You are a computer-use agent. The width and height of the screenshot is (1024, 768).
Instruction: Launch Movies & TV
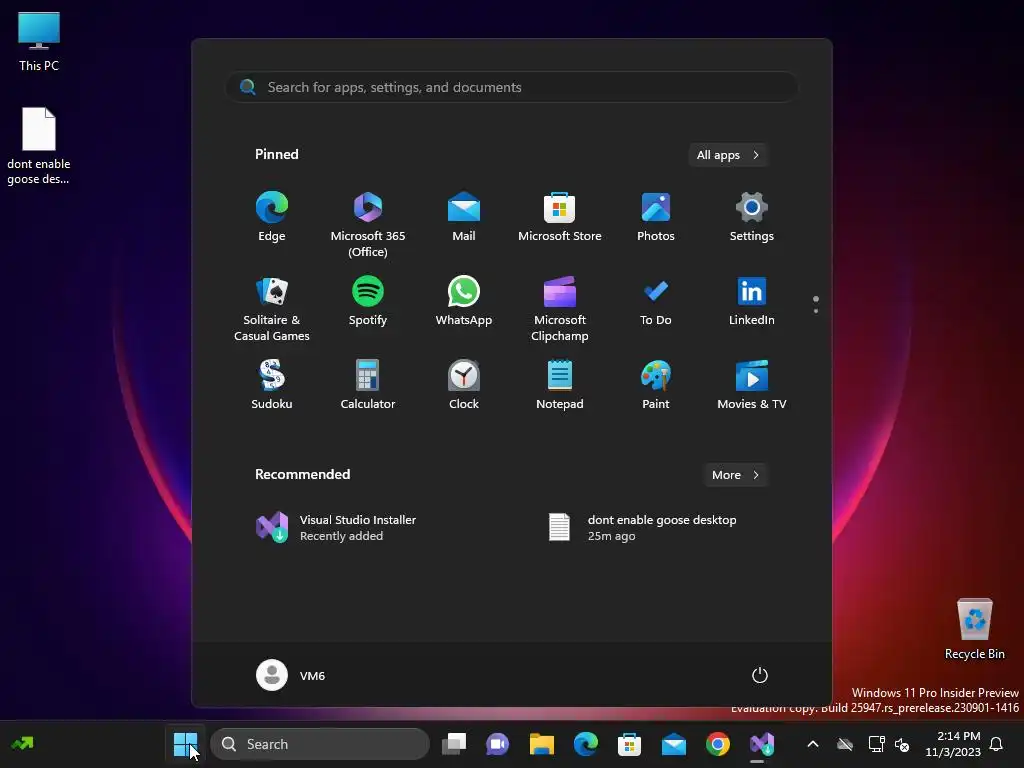click(x=752, y=385)
